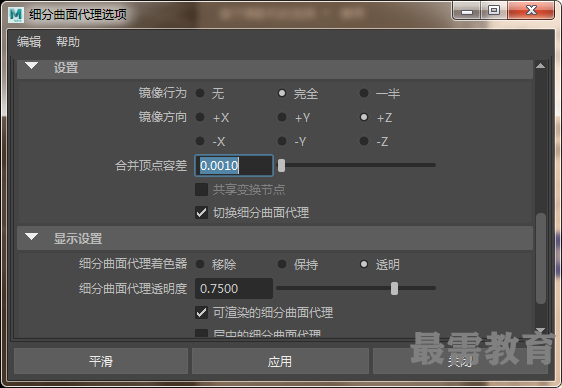Choose -Z mirror direction
The image size is (562, 388).
[364, 141]
